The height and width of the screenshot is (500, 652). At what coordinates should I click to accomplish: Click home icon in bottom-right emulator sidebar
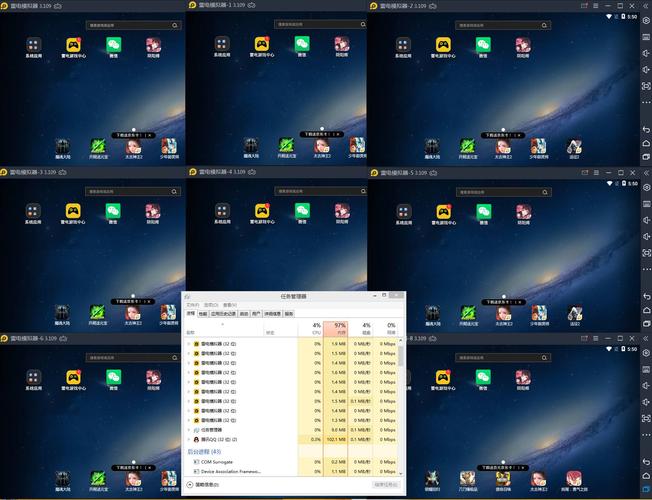click(646, 476)
